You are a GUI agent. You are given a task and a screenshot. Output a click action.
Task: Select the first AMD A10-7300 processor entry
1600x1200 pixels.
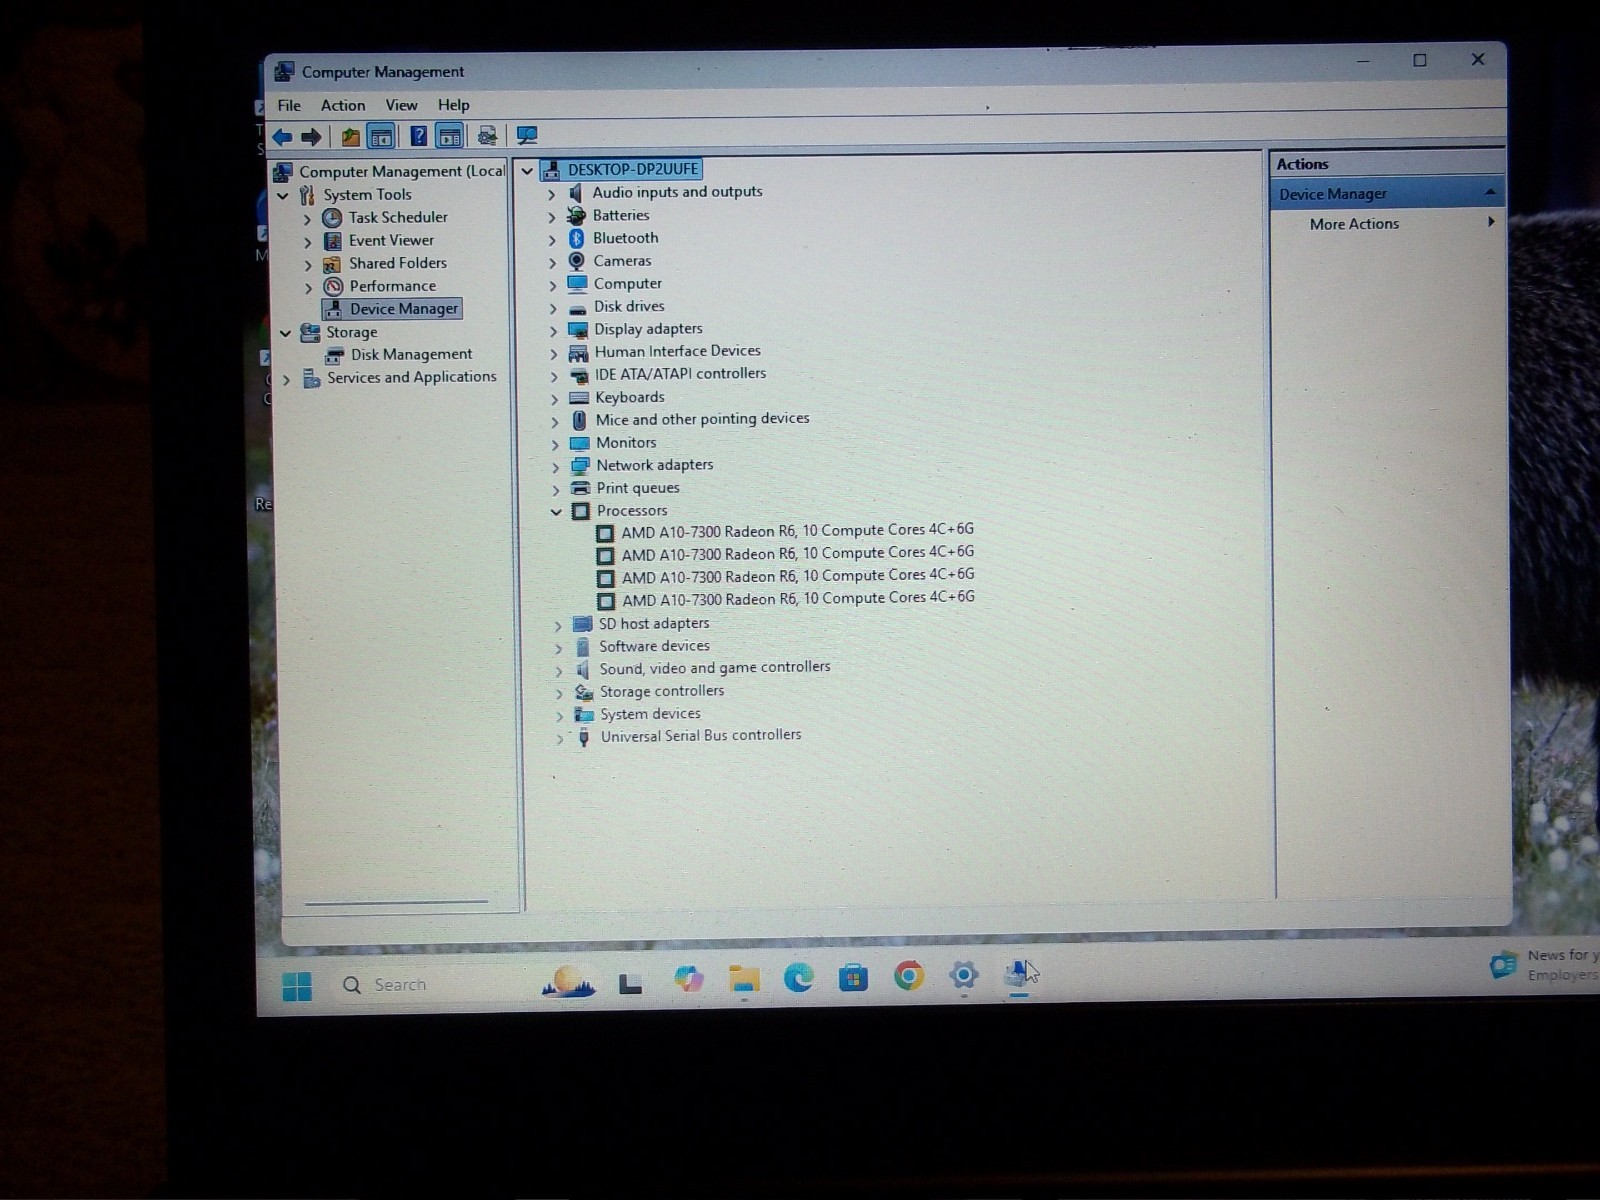[x=797, y=531]
